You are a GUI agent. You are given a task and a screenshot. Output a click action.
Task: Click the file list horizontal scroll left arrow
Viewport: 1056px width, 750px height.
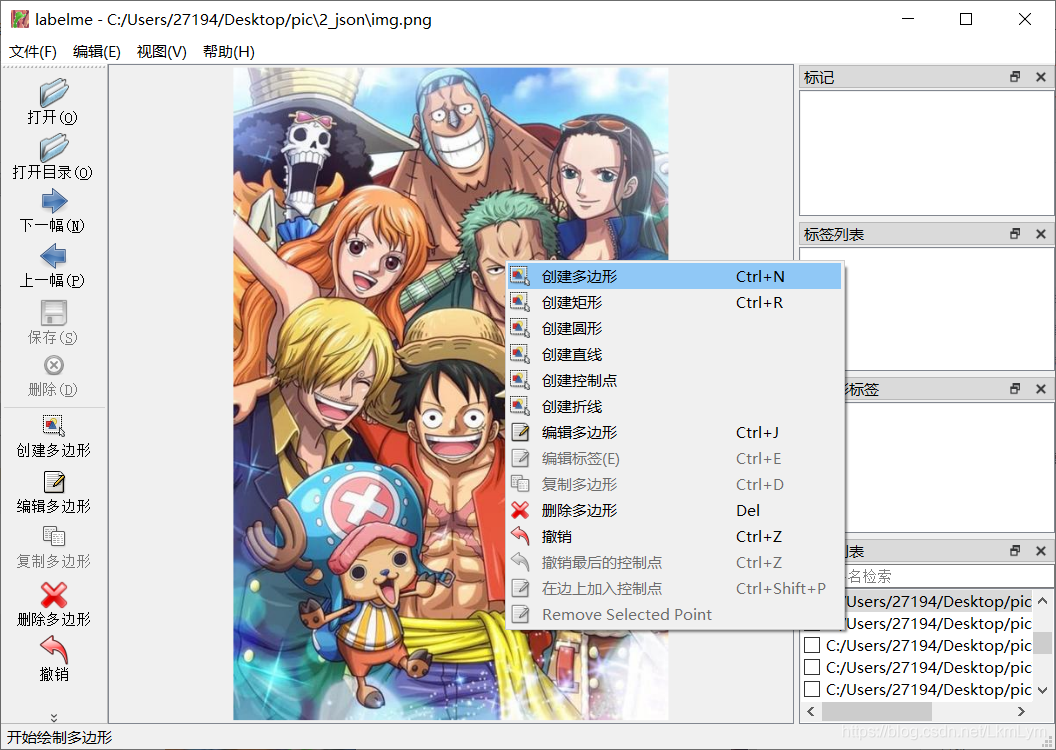click(x=811, y=711)
